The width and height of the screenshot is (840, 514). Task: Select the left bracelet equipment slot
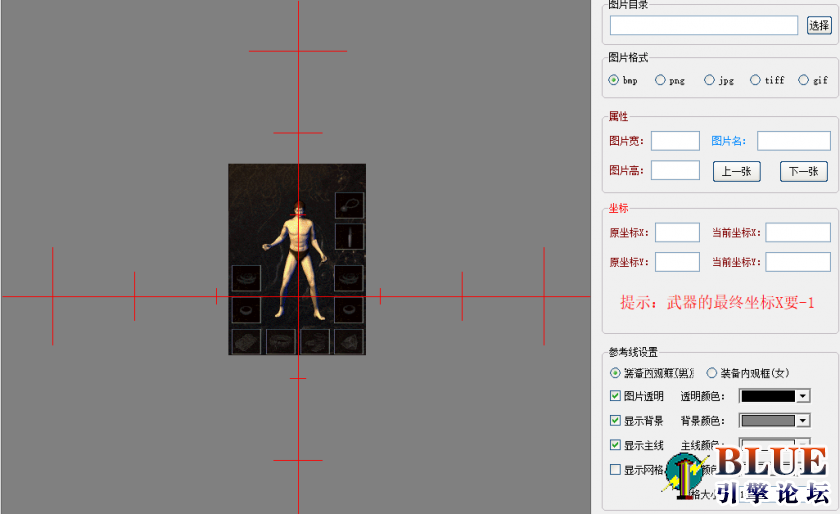(x=246, y=278)
